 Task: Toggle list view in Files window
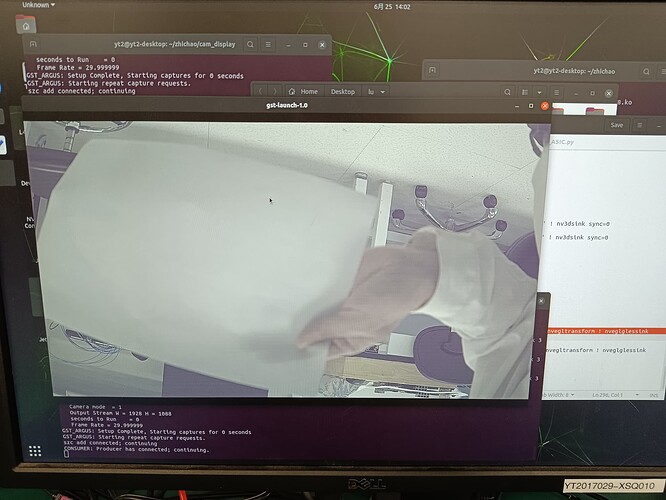[525, 92]
